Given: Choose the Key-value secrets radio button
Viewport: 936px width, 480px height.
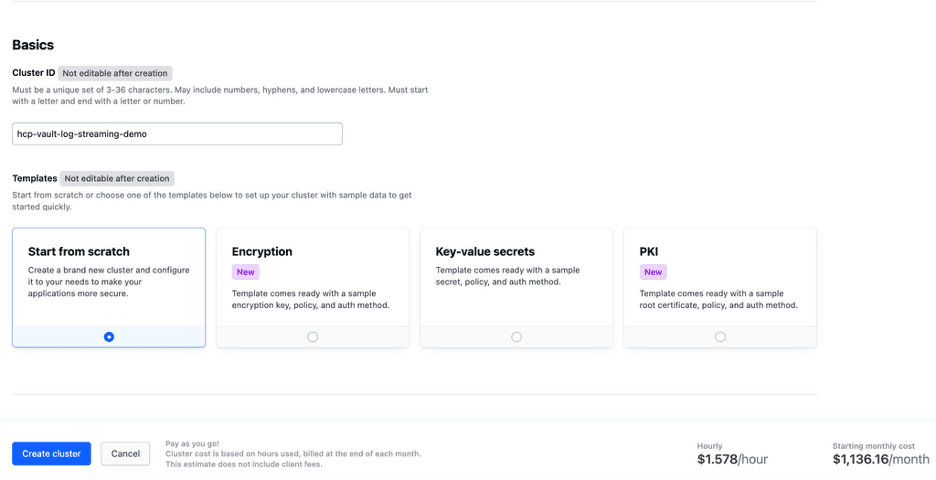Looking at the screenshot, I should point(516,337).
